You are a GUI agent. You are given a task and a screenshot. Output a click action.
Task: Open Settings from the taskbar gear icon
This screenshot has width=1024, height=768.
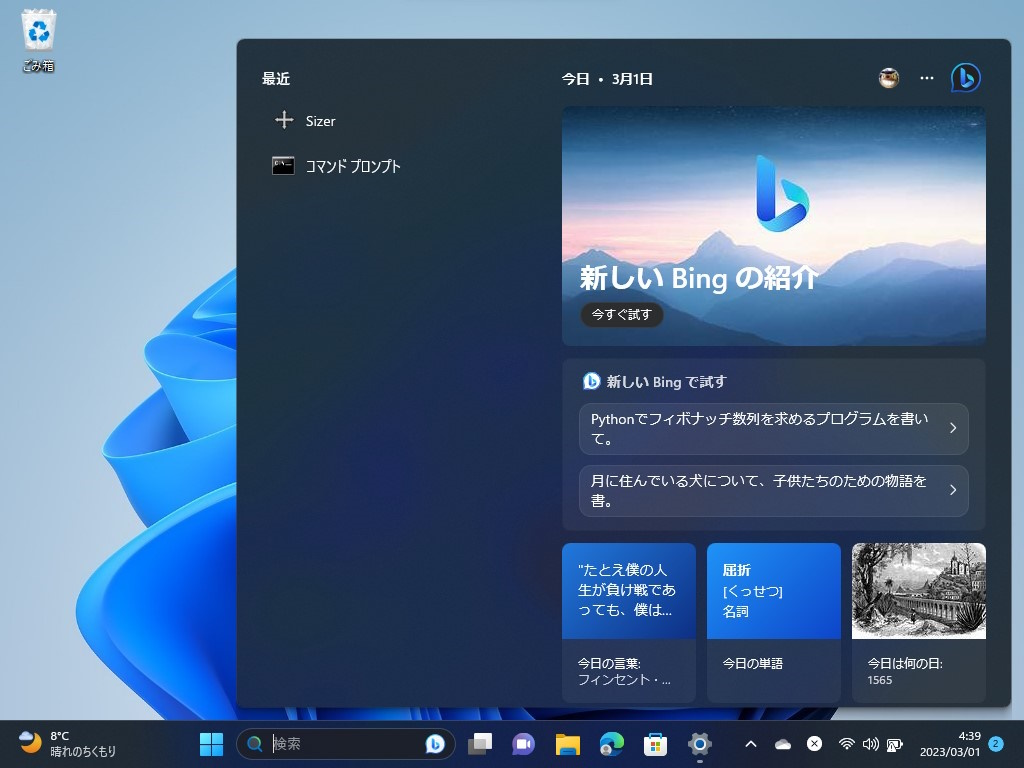point(697,745)
